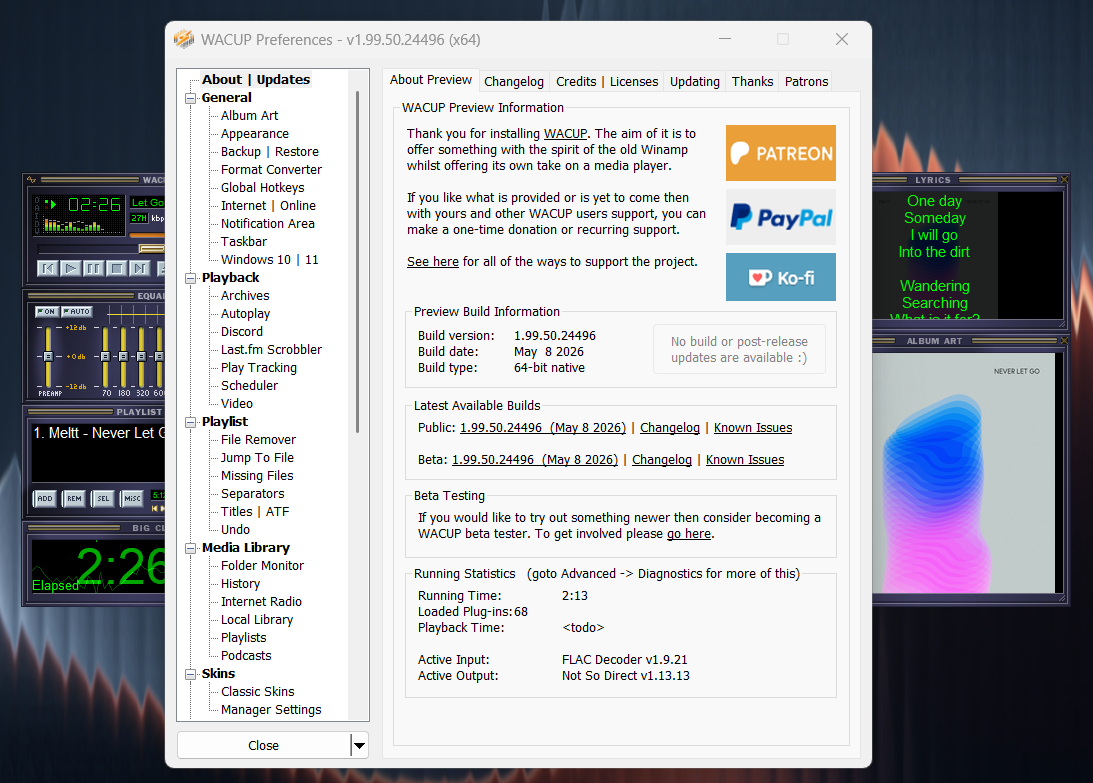This screenshot has height=783, width=1093.
Task: Stop playback with the square Stop button
Action: [x=116, y=268]
